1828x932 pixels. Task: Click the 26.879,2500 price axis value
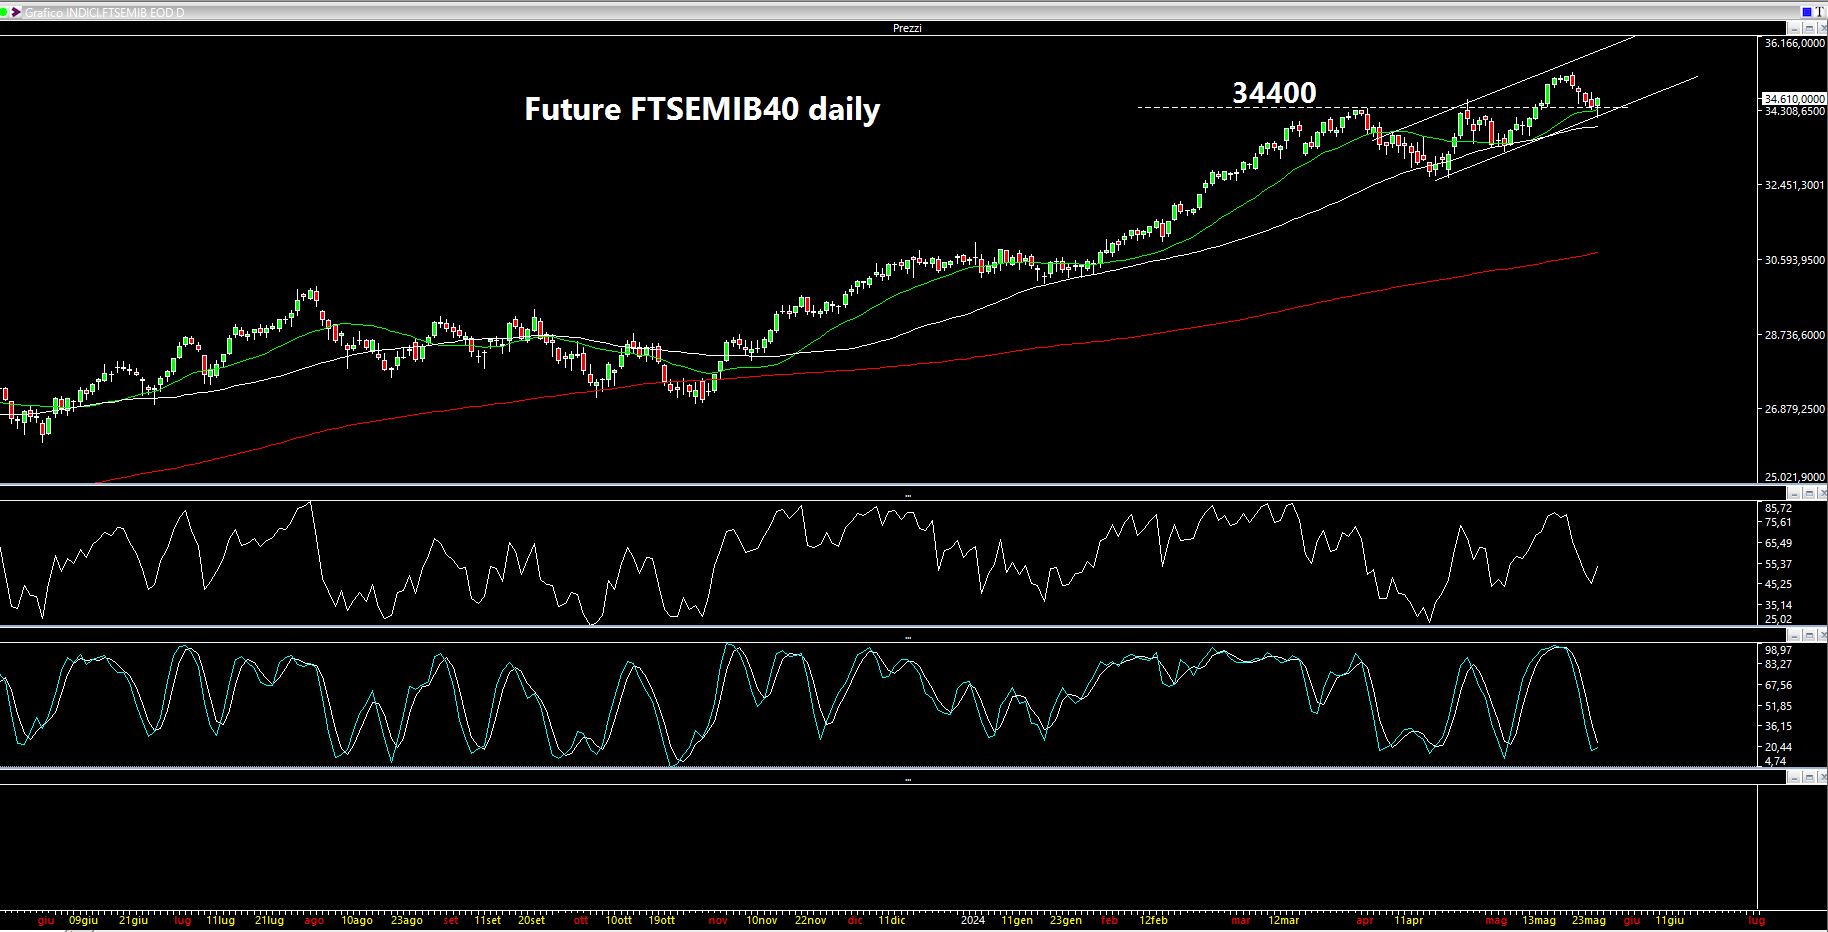point(1796,409)
